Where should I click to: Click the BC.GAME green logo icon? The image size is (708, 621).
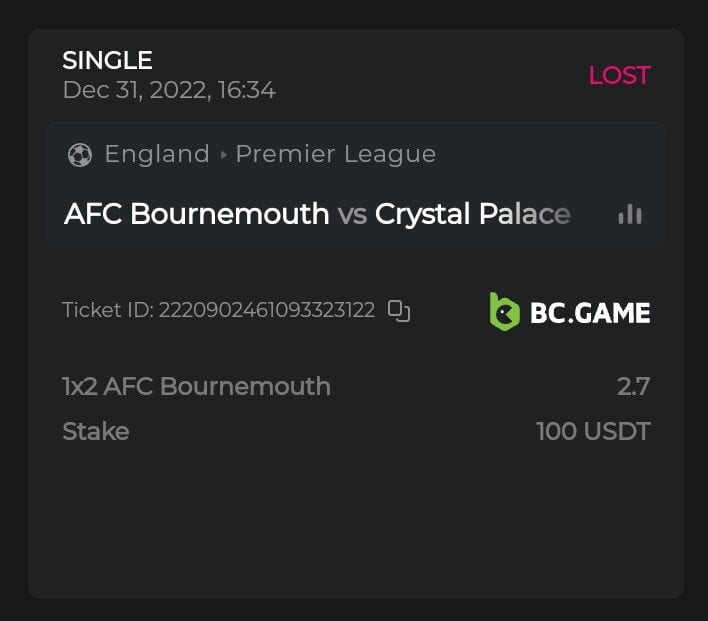point(504,312)
